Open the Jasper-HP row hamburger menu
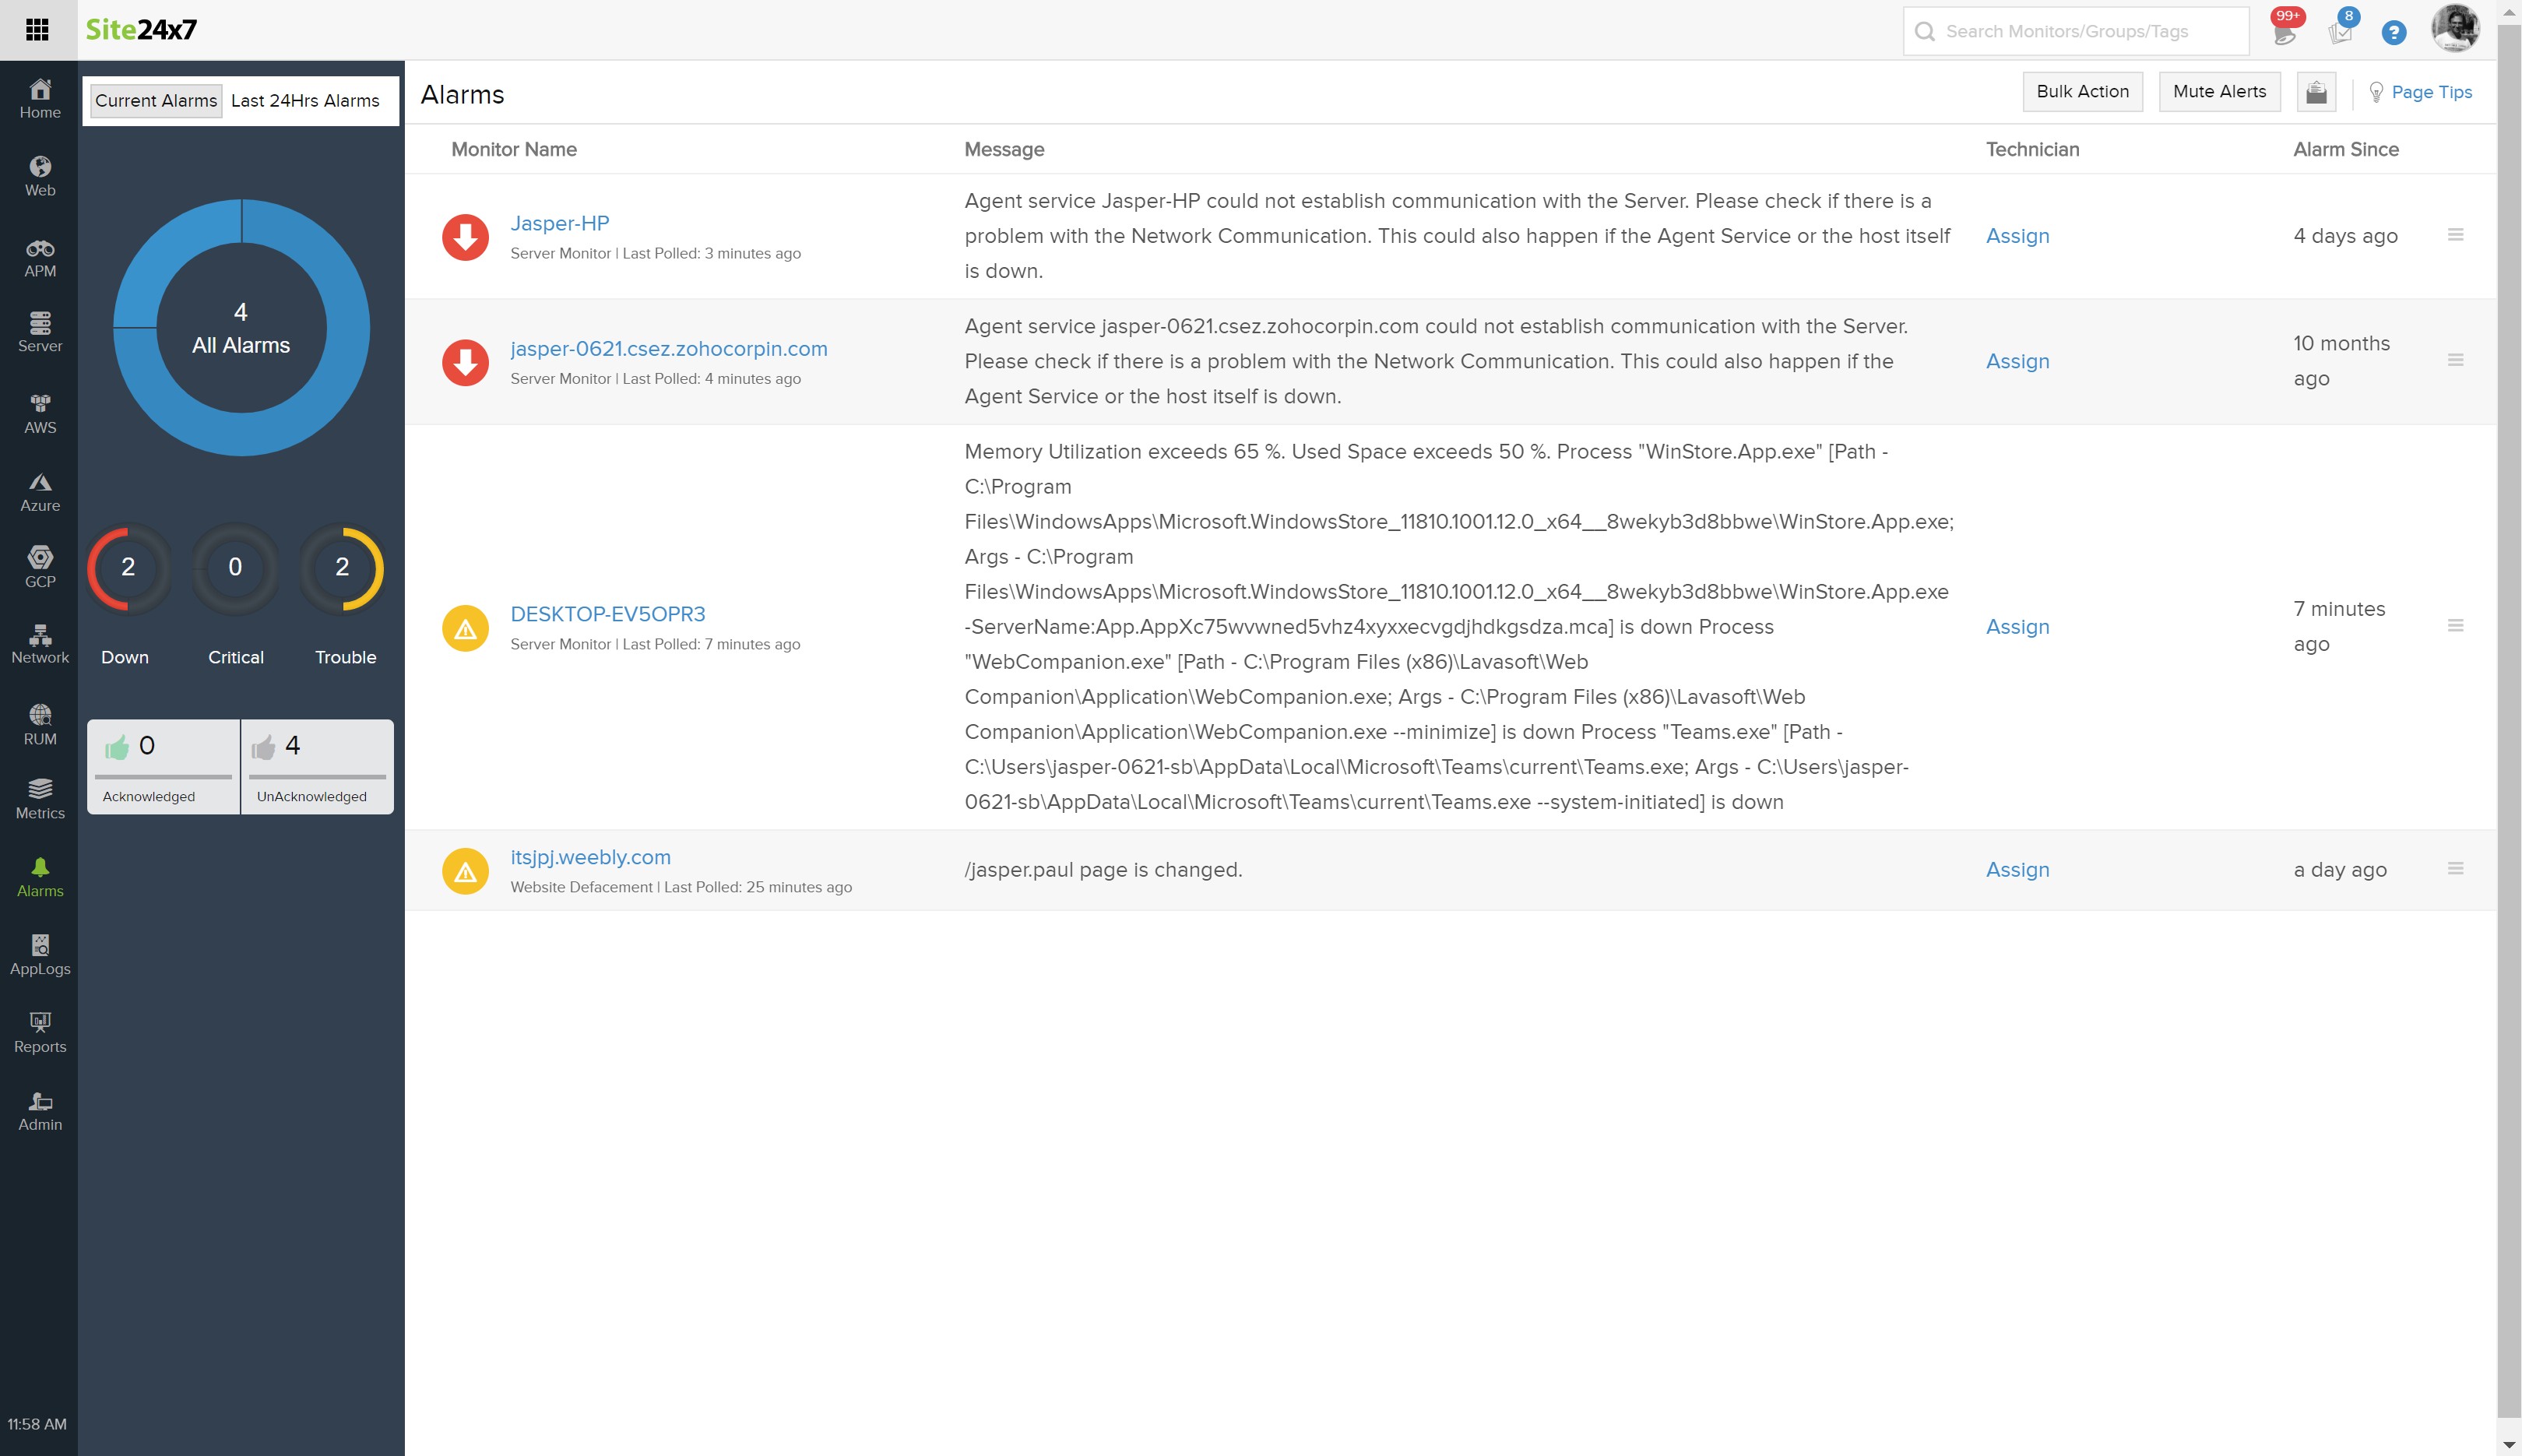The height and width of the screenshot is (1456, 2522). pos(2455,235)
